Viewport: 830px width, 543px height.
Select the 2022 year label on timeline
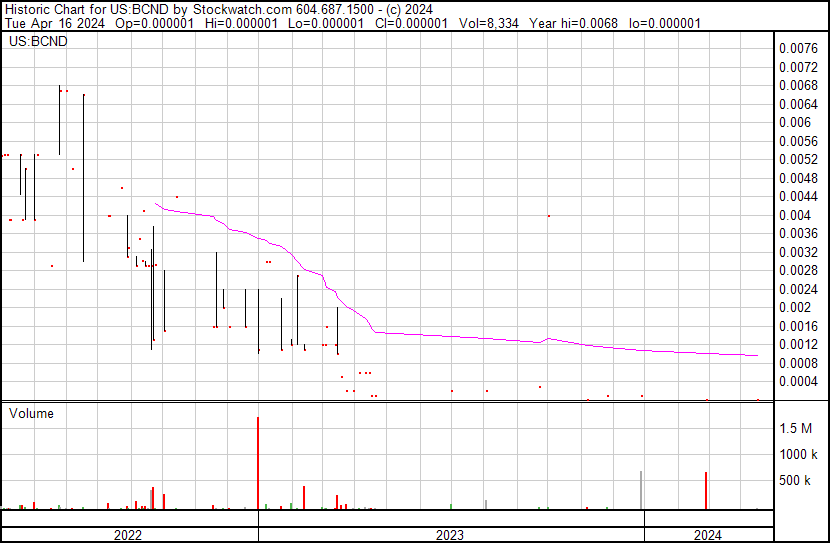[128, 535]
